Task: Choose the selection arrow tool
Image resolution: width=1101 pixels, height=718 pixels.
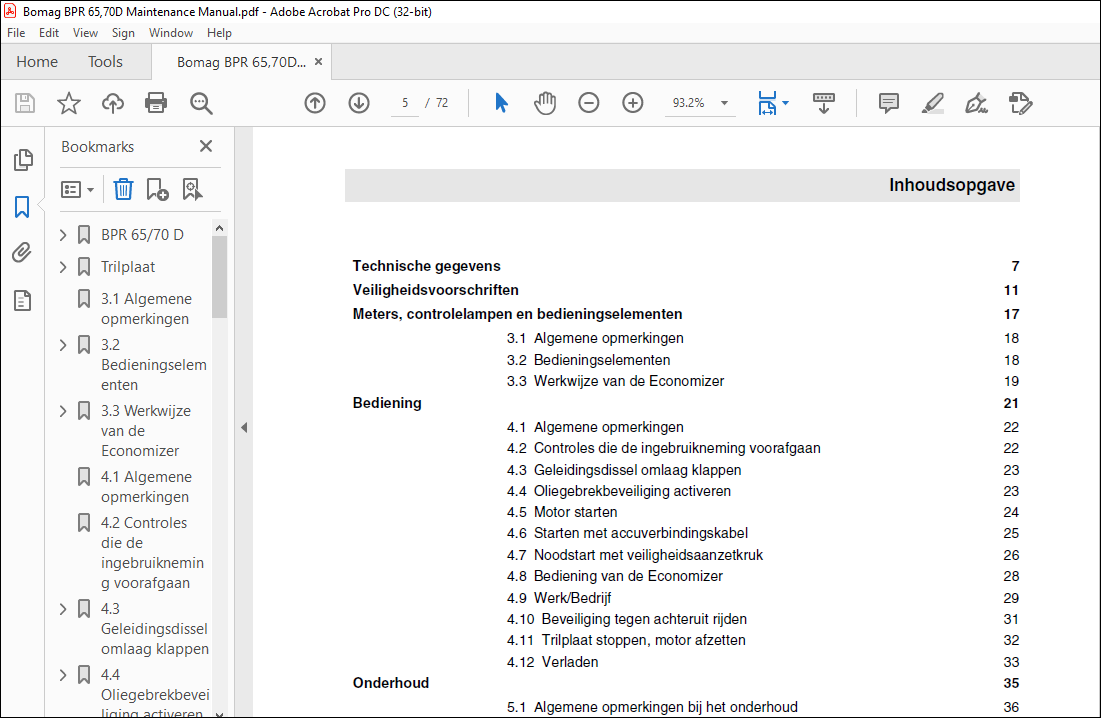Action: coord(501,103)
